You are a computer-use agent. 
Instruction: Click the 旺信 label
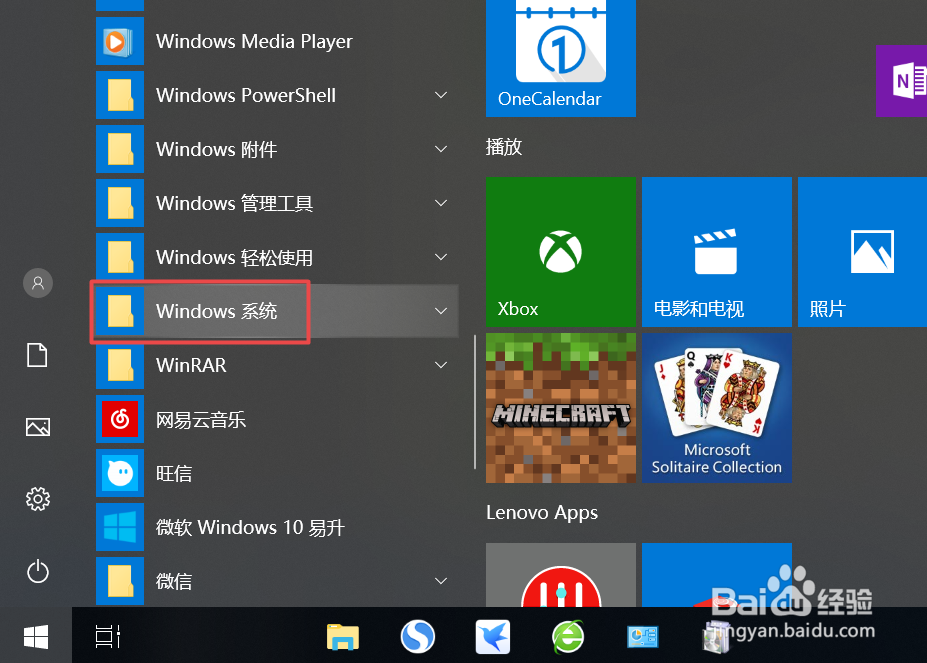[x=174, y=473]
